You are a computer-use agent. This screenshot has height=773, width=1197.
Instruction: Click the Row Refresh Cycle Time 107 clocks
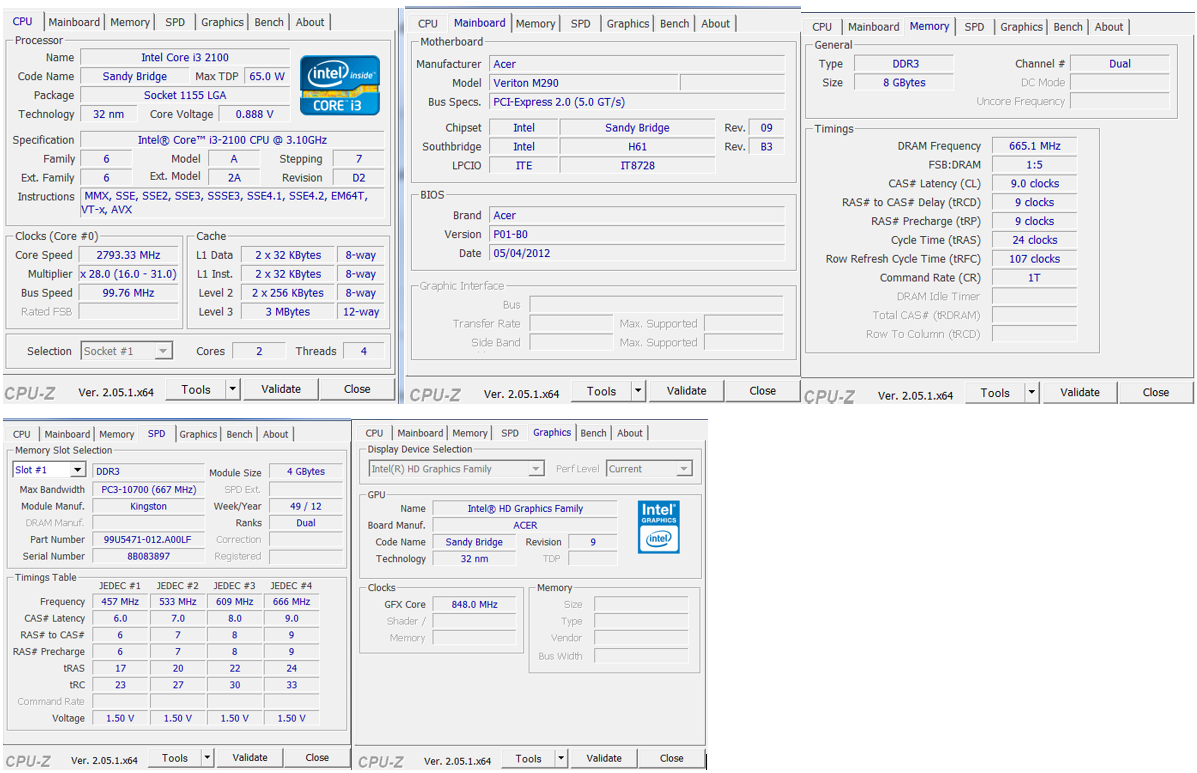click(x=1034, y=259)
